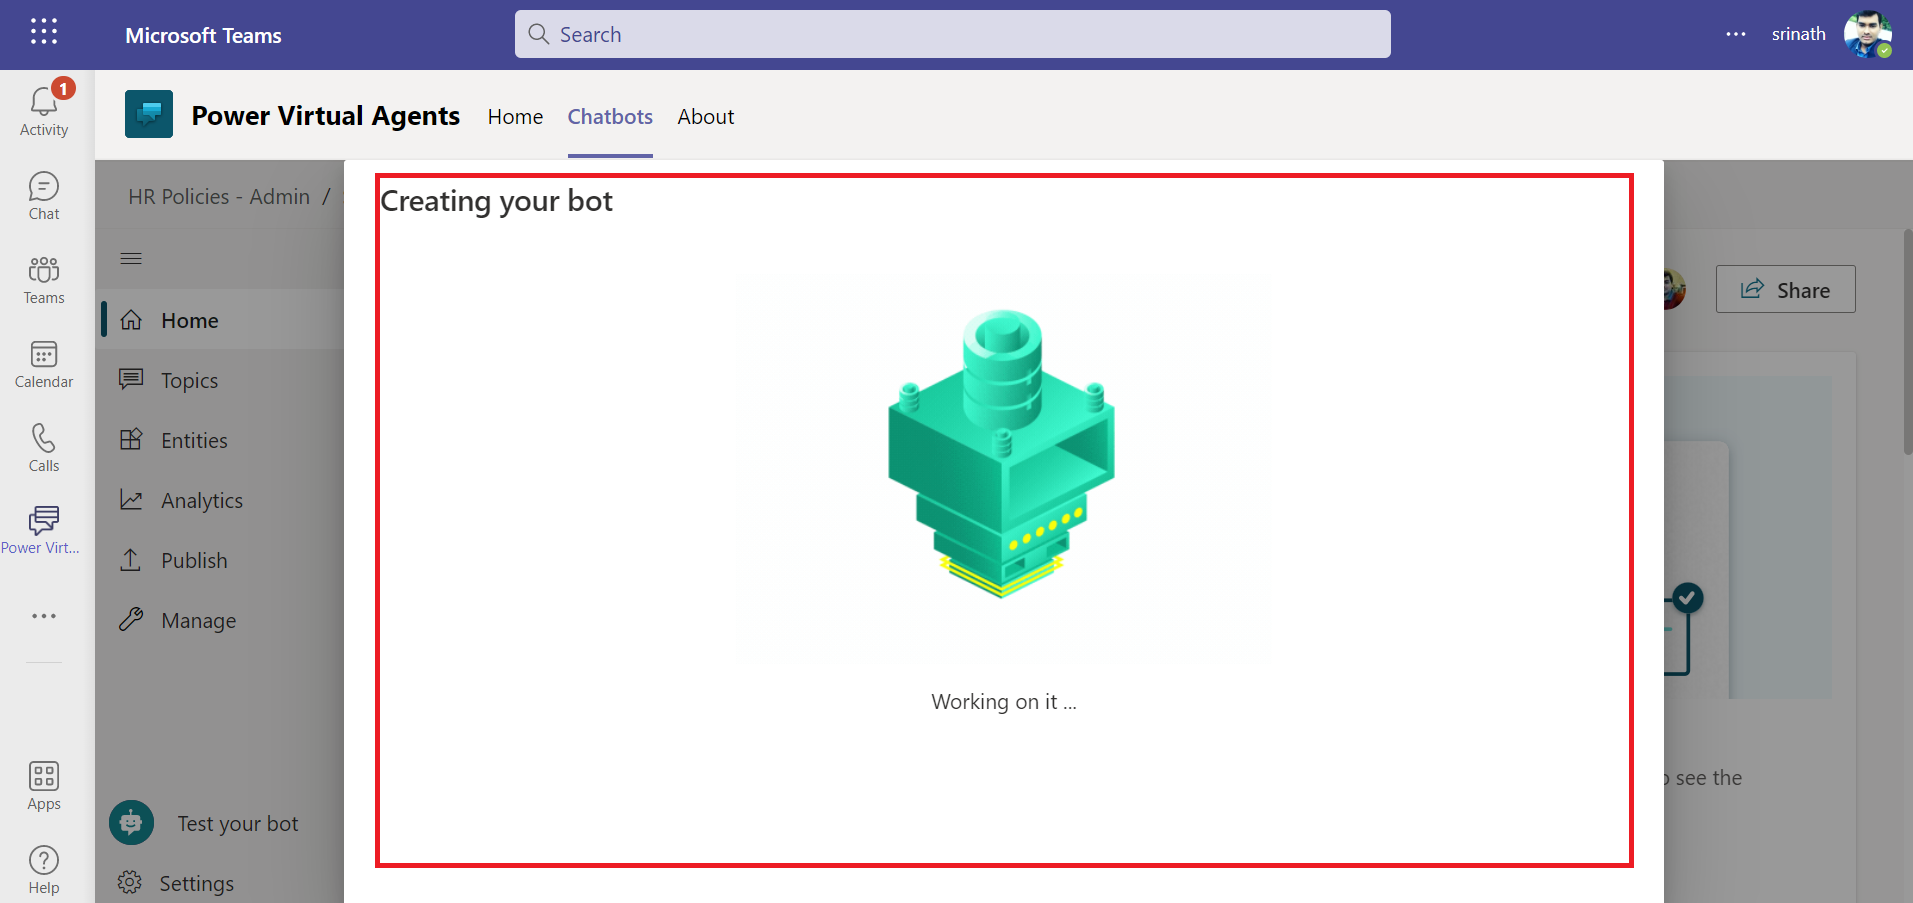Image resolution: width=1913 pixels, height=903 pixels.
Task: Select the Power Virtual Agents sidebar app
Action: (x=44, y=529)
